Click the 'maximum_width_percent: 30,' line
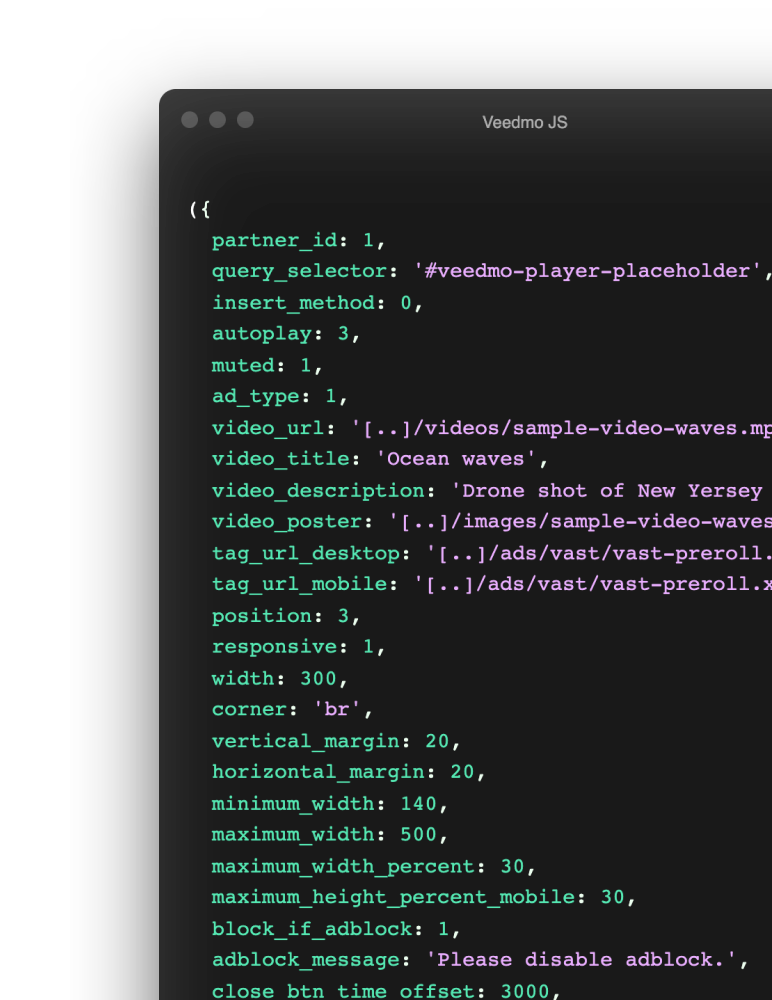Screen dimensions: 772x1000 [x=373, y=867]
